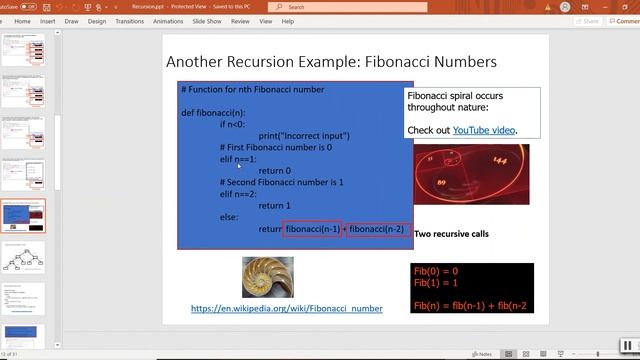Follow the YouTube video hyperlink
640x360 pixels.
pyautogui.click(x=484, y=130)
